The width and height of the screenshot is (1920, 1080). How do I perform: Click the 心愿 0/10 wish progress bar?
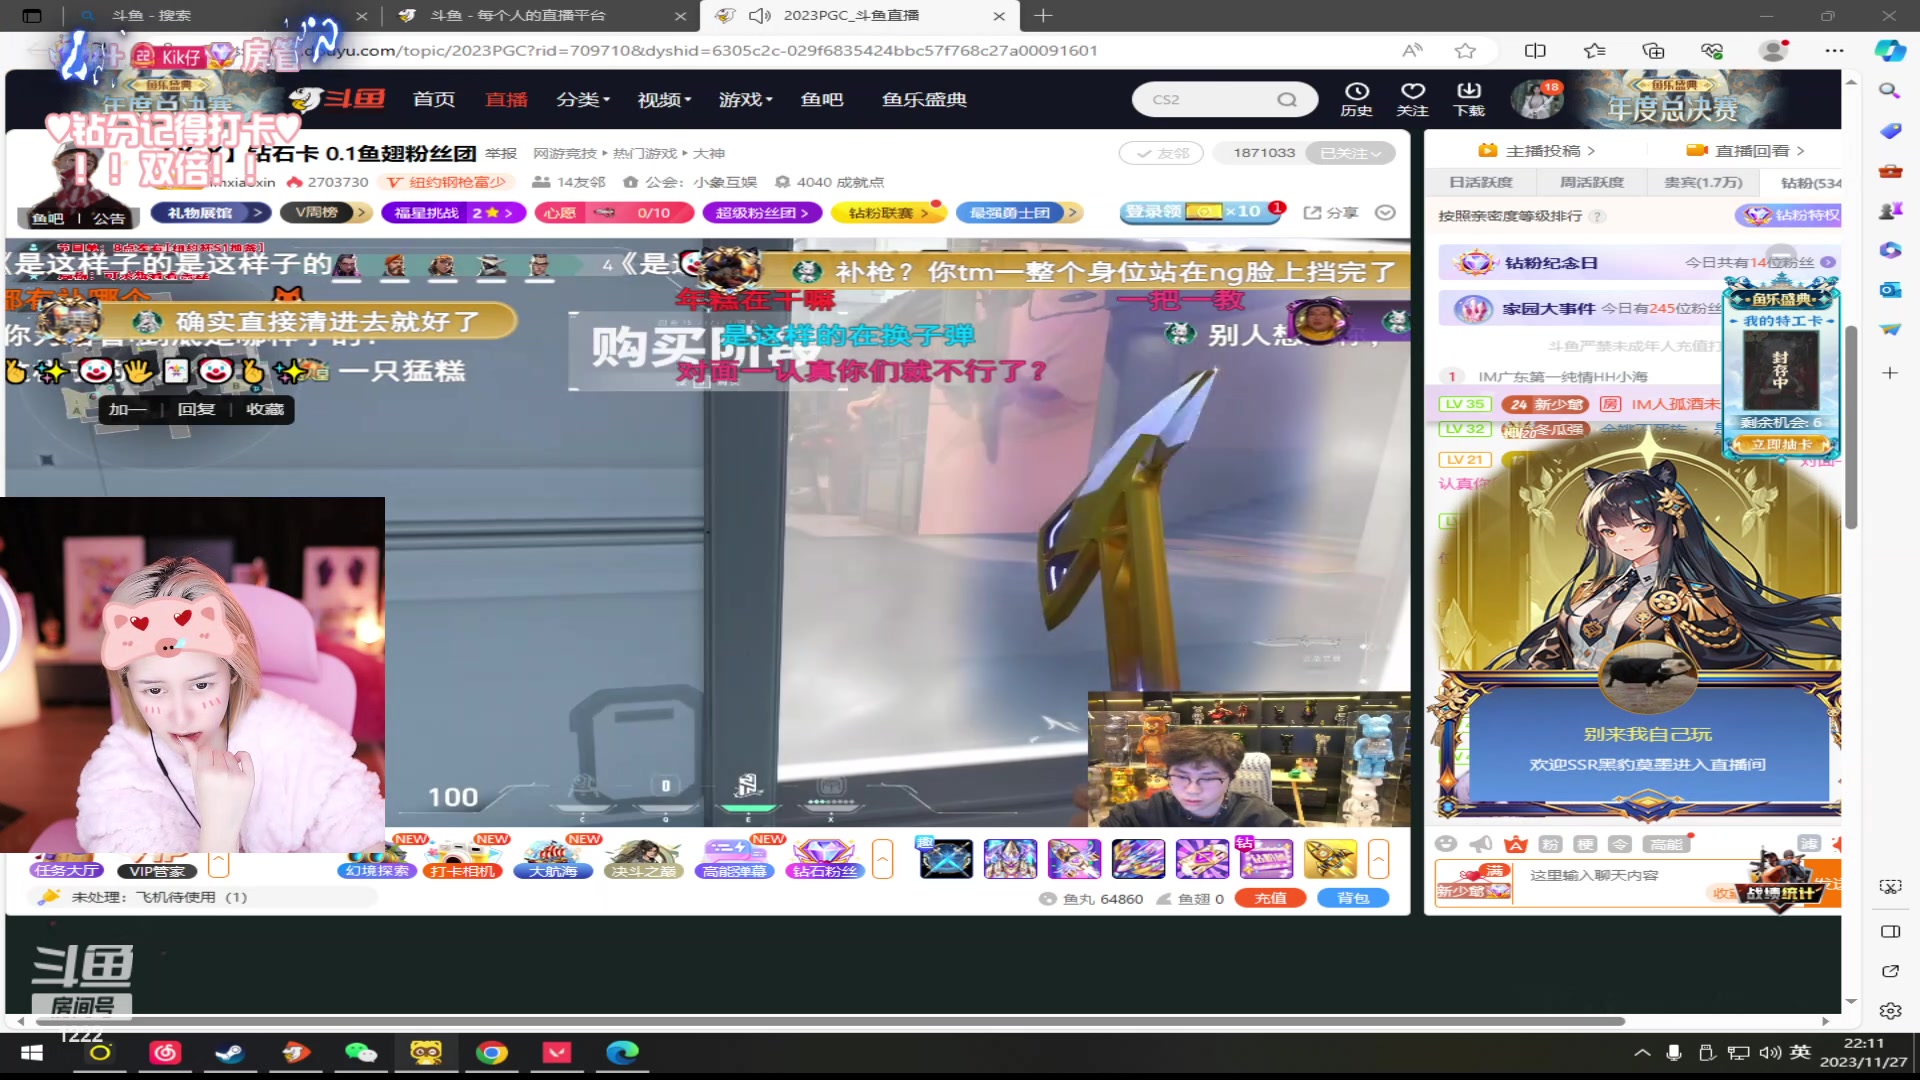coord(614,212)
